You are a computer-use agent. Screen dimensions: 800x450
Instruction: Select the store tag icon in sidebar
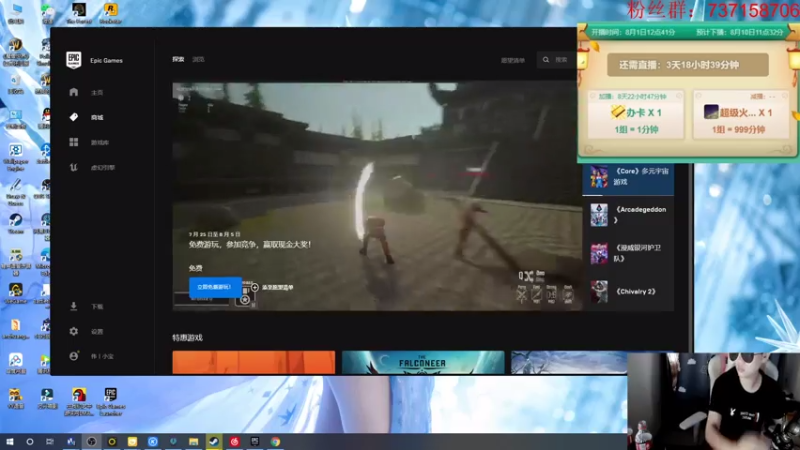[73, 117]
